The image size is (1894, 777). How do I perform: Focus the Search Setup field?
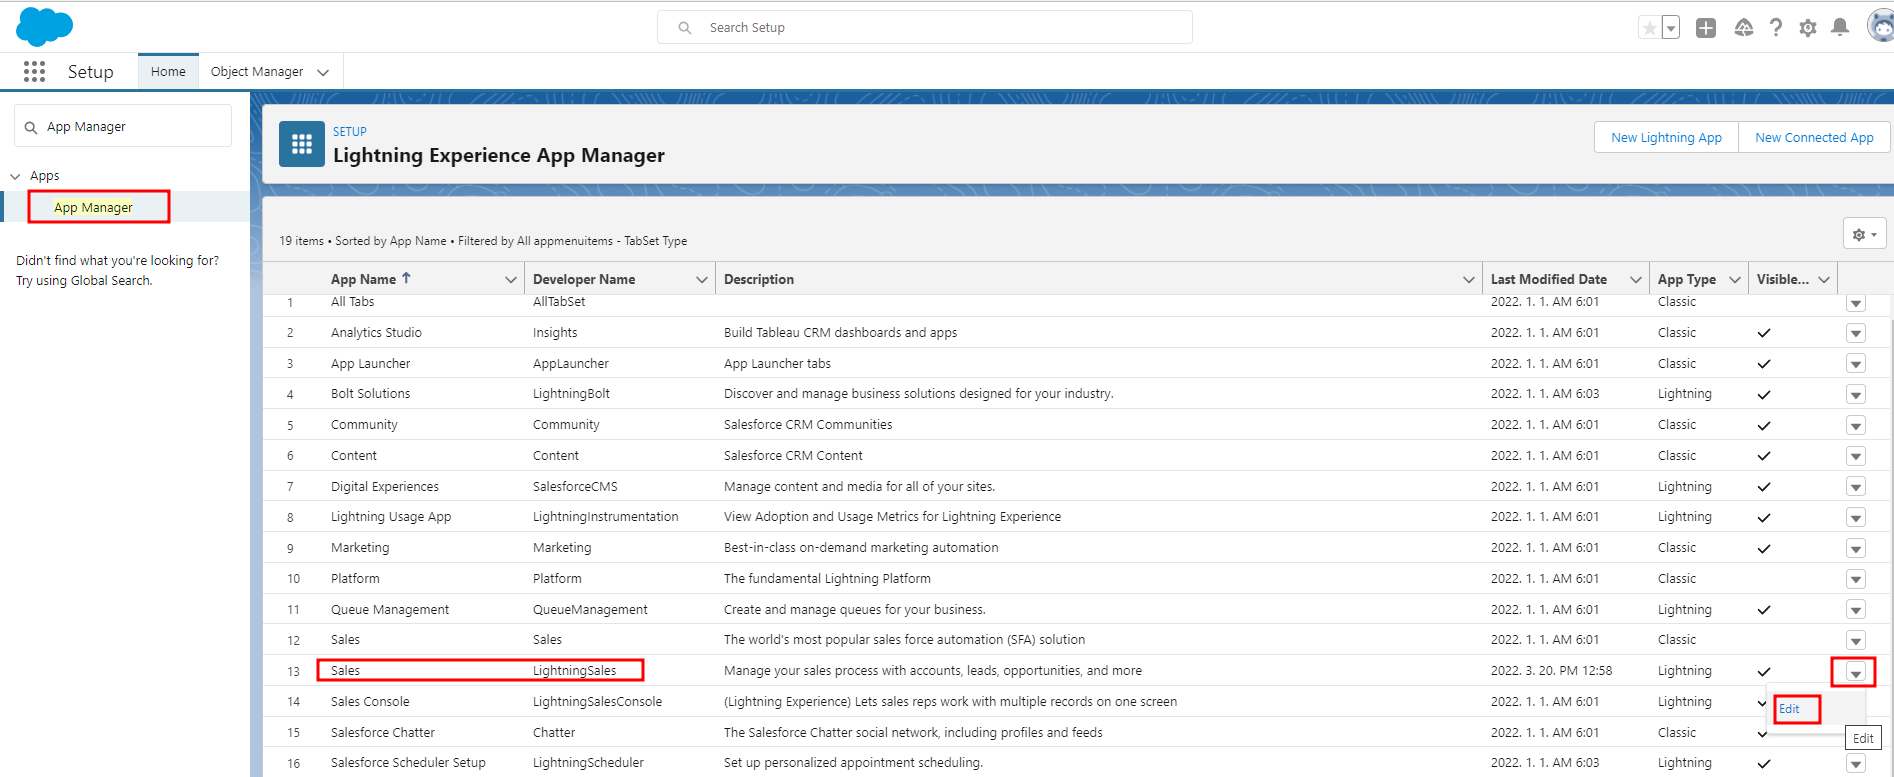click(925, 27)
